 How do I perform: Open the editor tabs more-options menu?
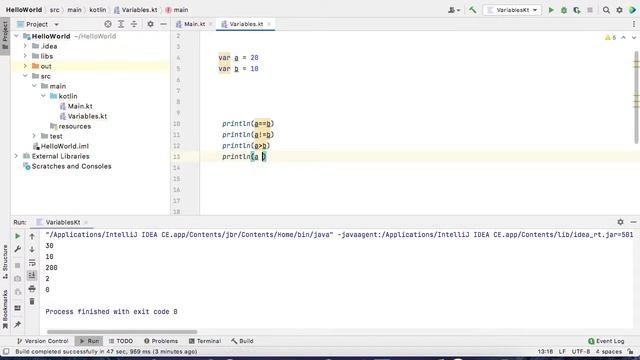(x=634, y=24)
